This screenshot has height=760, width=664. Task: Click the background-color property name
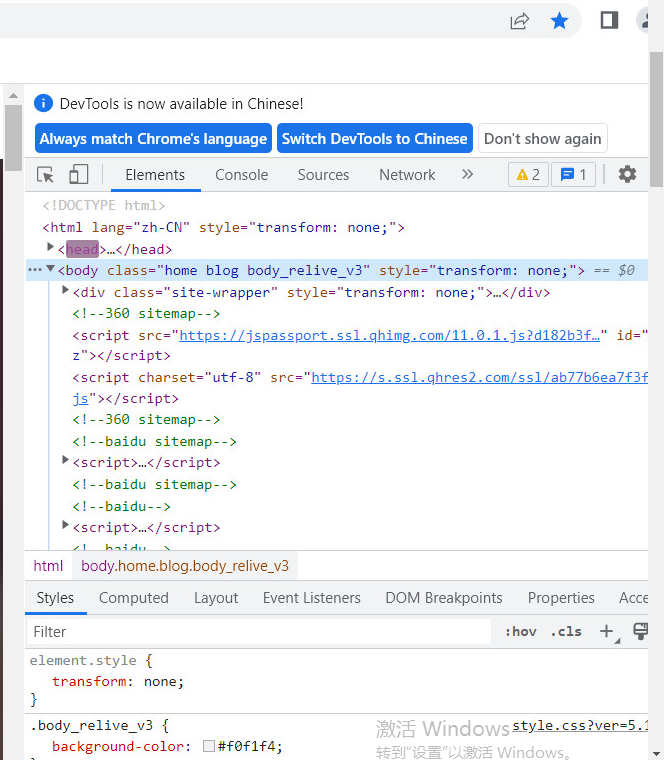[x=118, y=746]
